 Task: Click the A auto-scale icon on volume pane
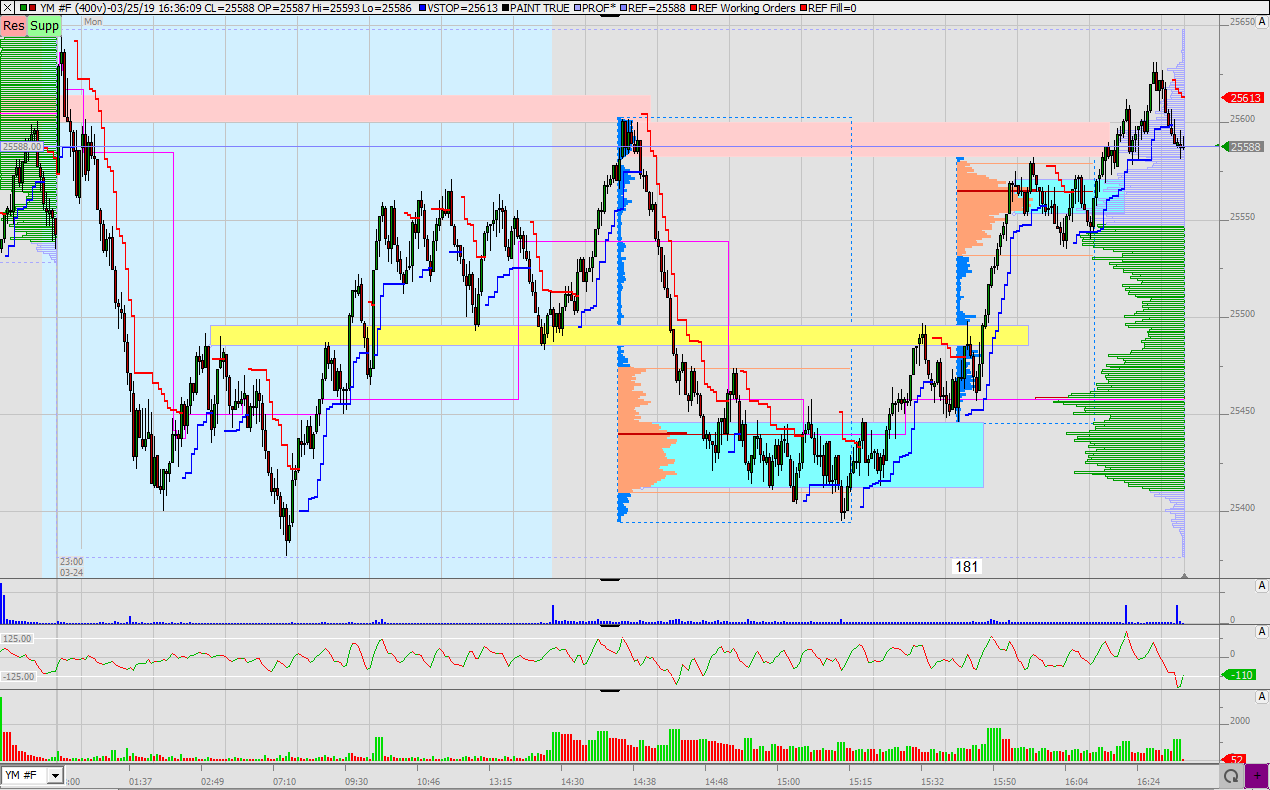(1263, 696)
